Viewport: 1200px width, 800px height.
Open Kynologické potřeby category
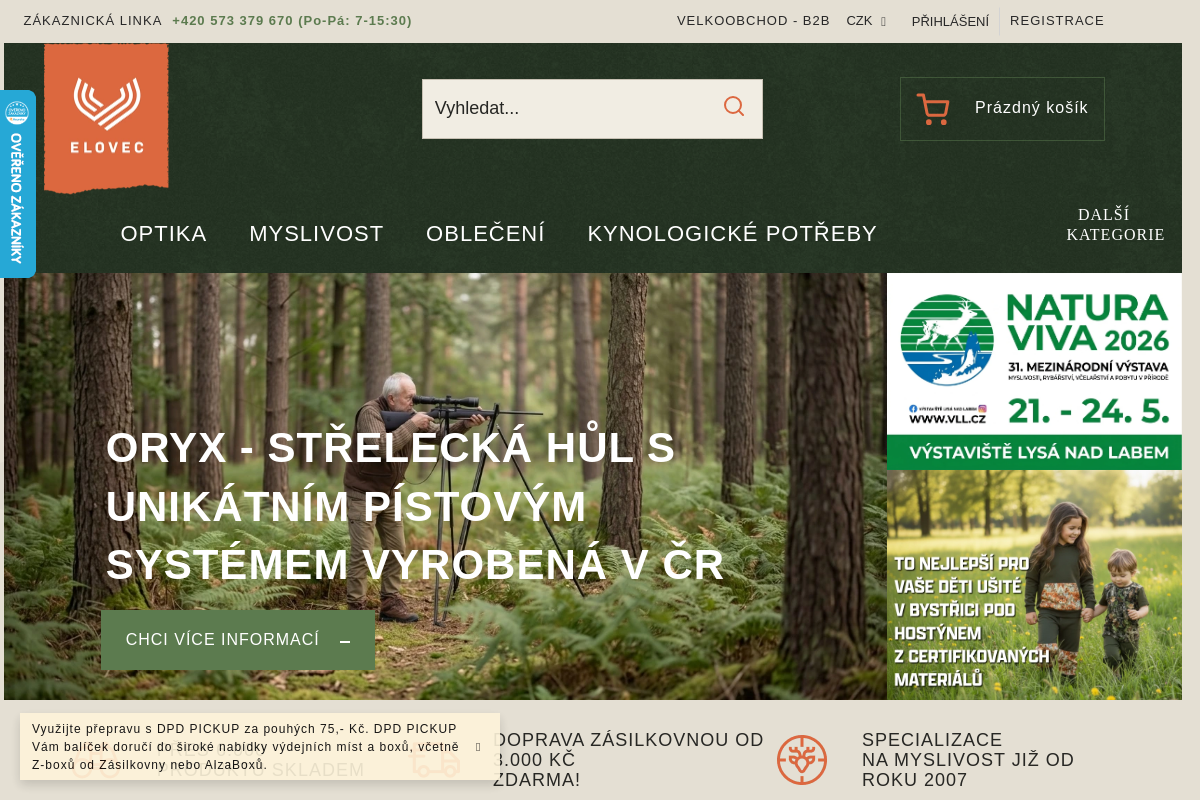(x=732, y=234)
